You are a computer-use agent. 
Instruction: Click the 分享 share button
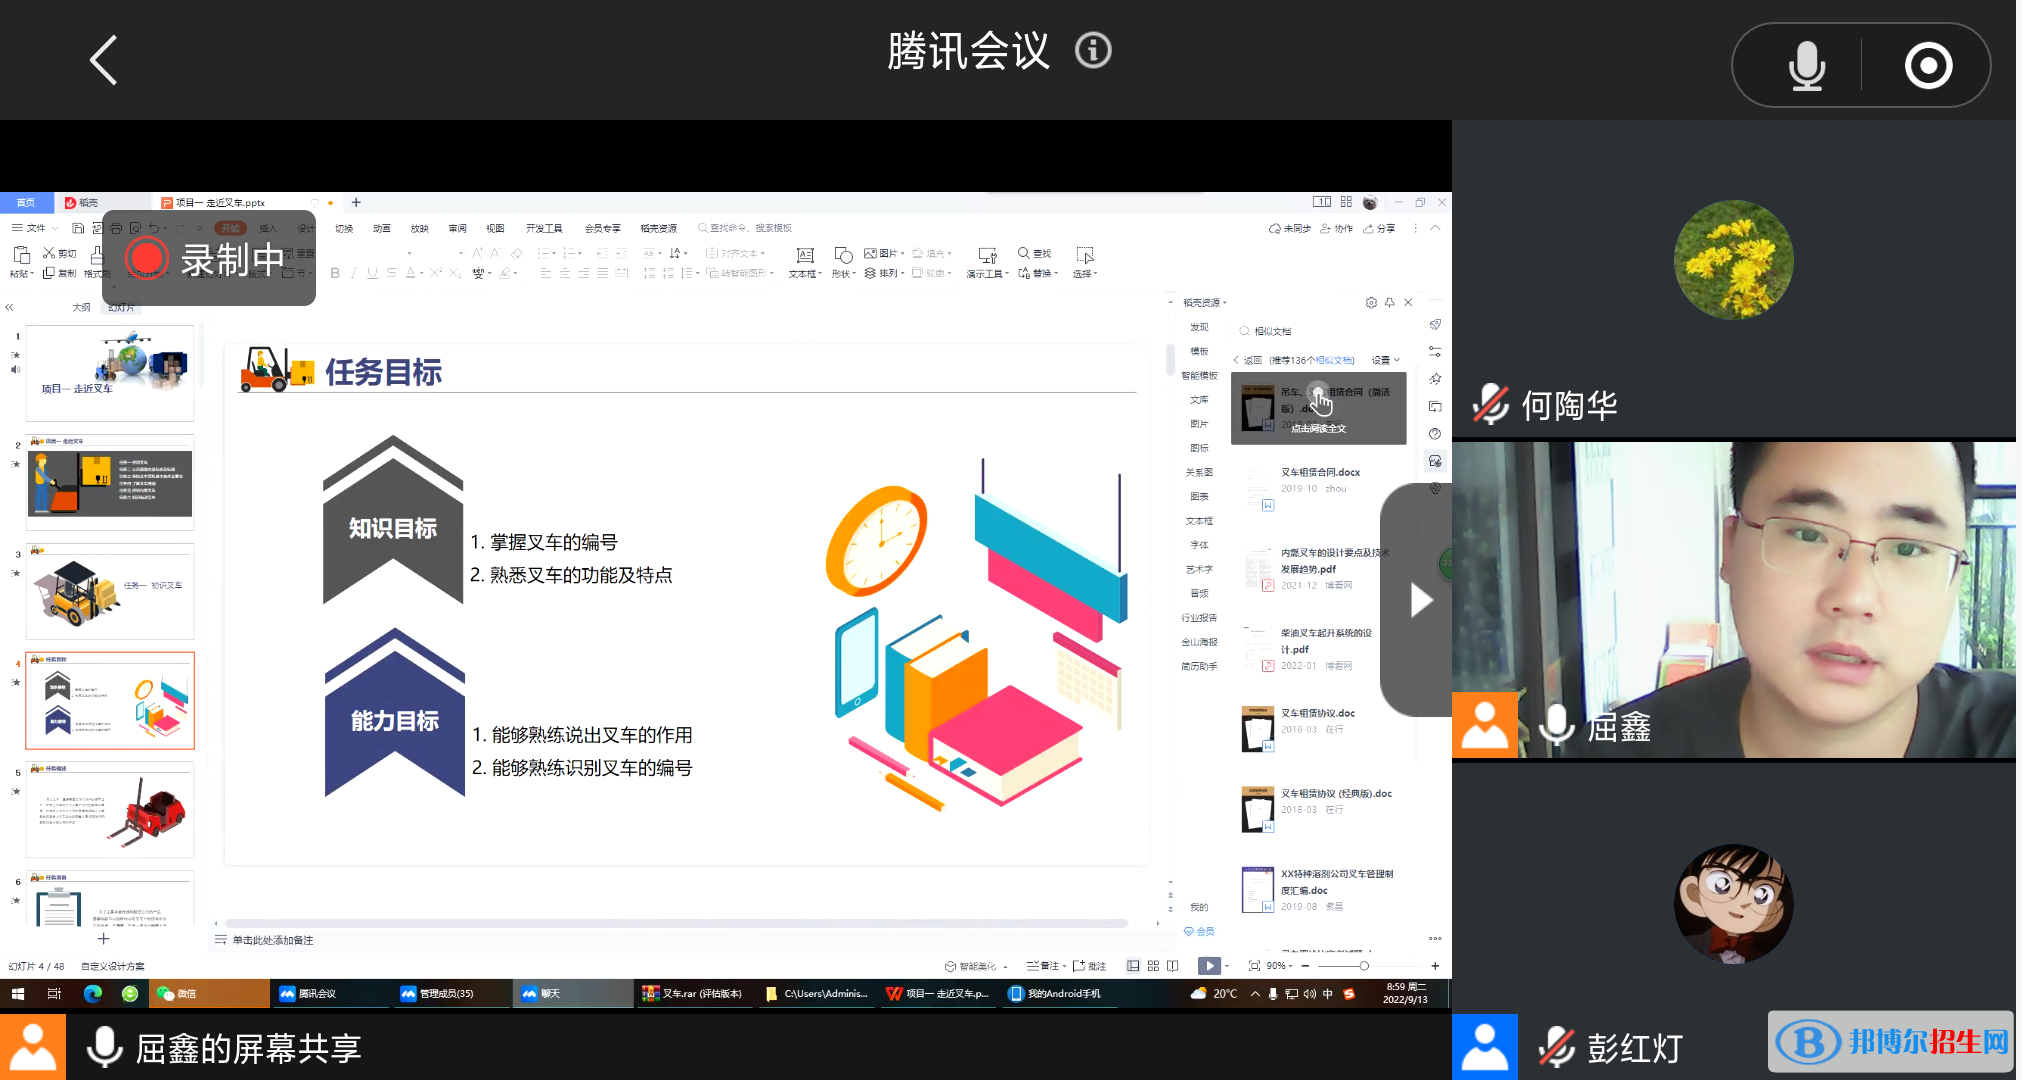[1379, 228]
